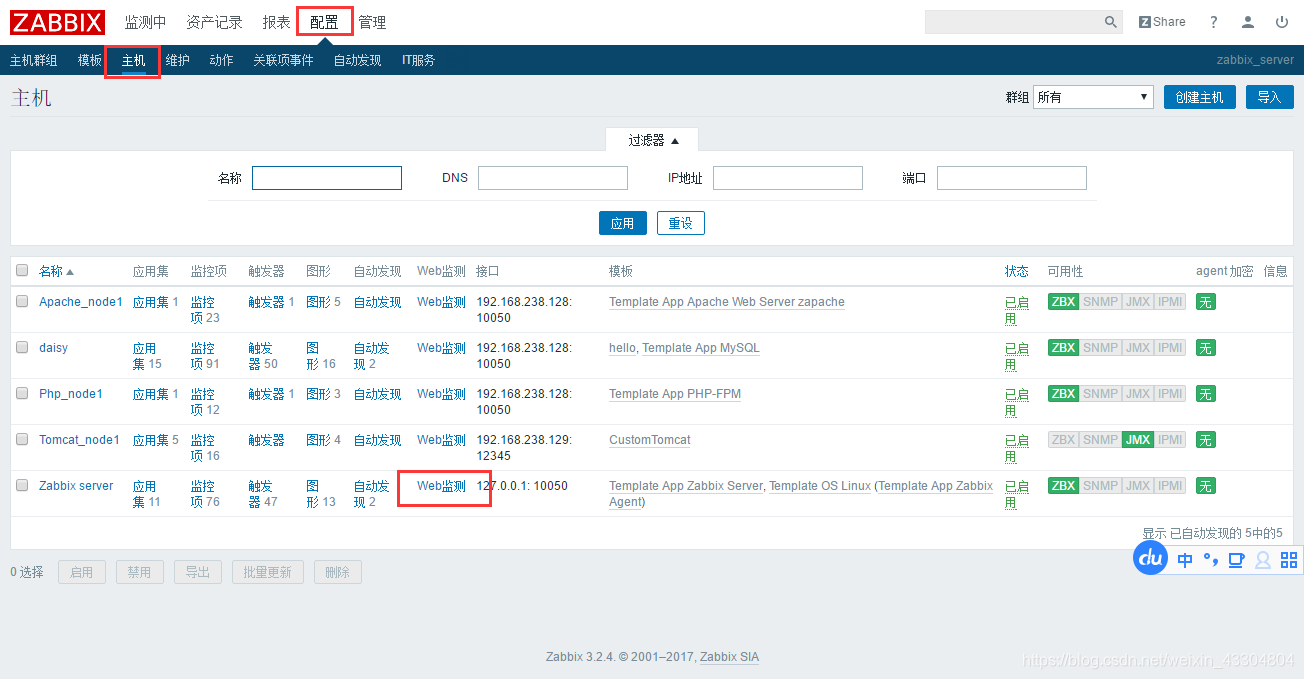This screenshot has height=679, width=1304.
Task: Focus the 端口 filter input
Action: pos(1012,178)
